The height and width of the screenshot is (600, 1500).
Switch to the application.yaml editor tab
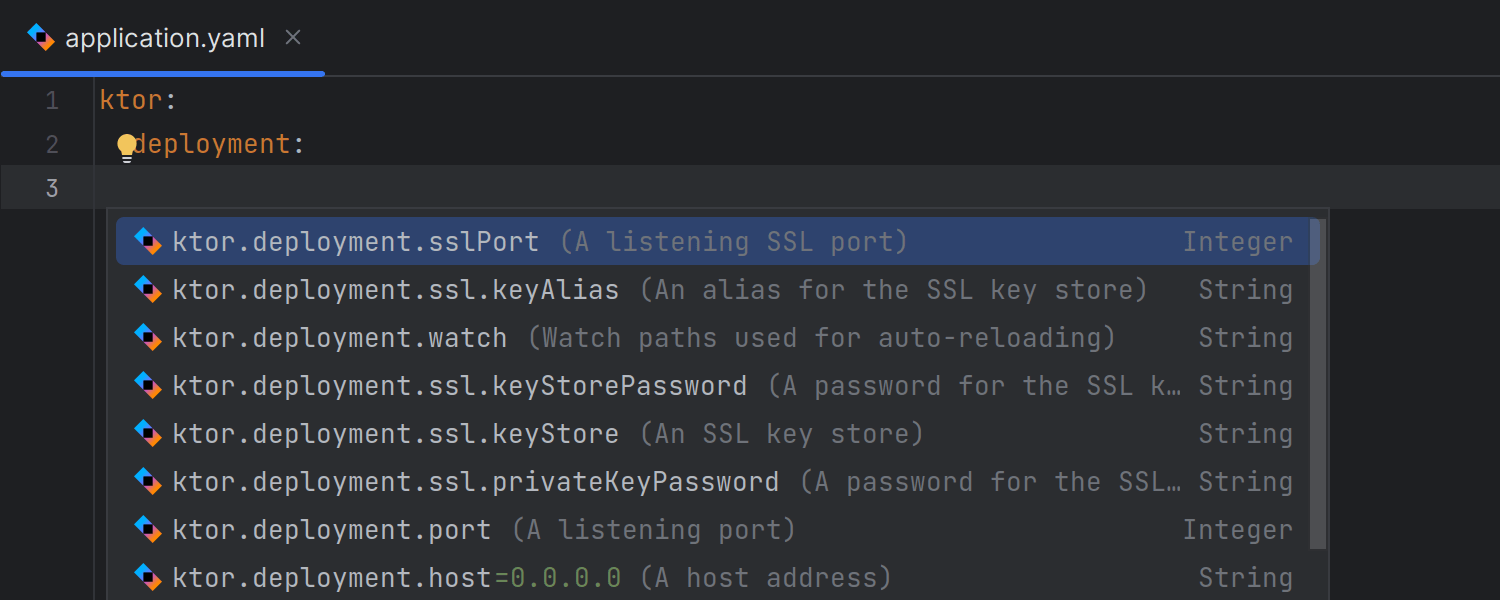click(165, 37)
